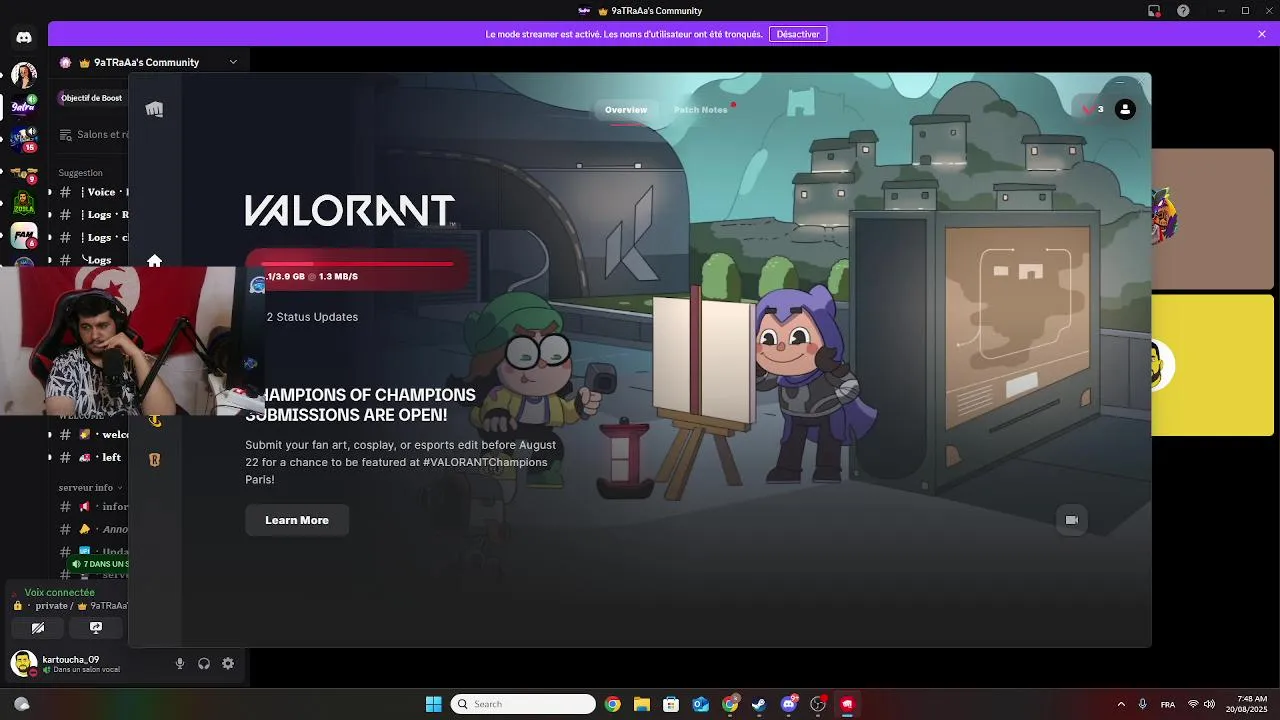The image size is (1280, 720).
Task: Select the ZOILA server icon
Action: click(24, 204)
